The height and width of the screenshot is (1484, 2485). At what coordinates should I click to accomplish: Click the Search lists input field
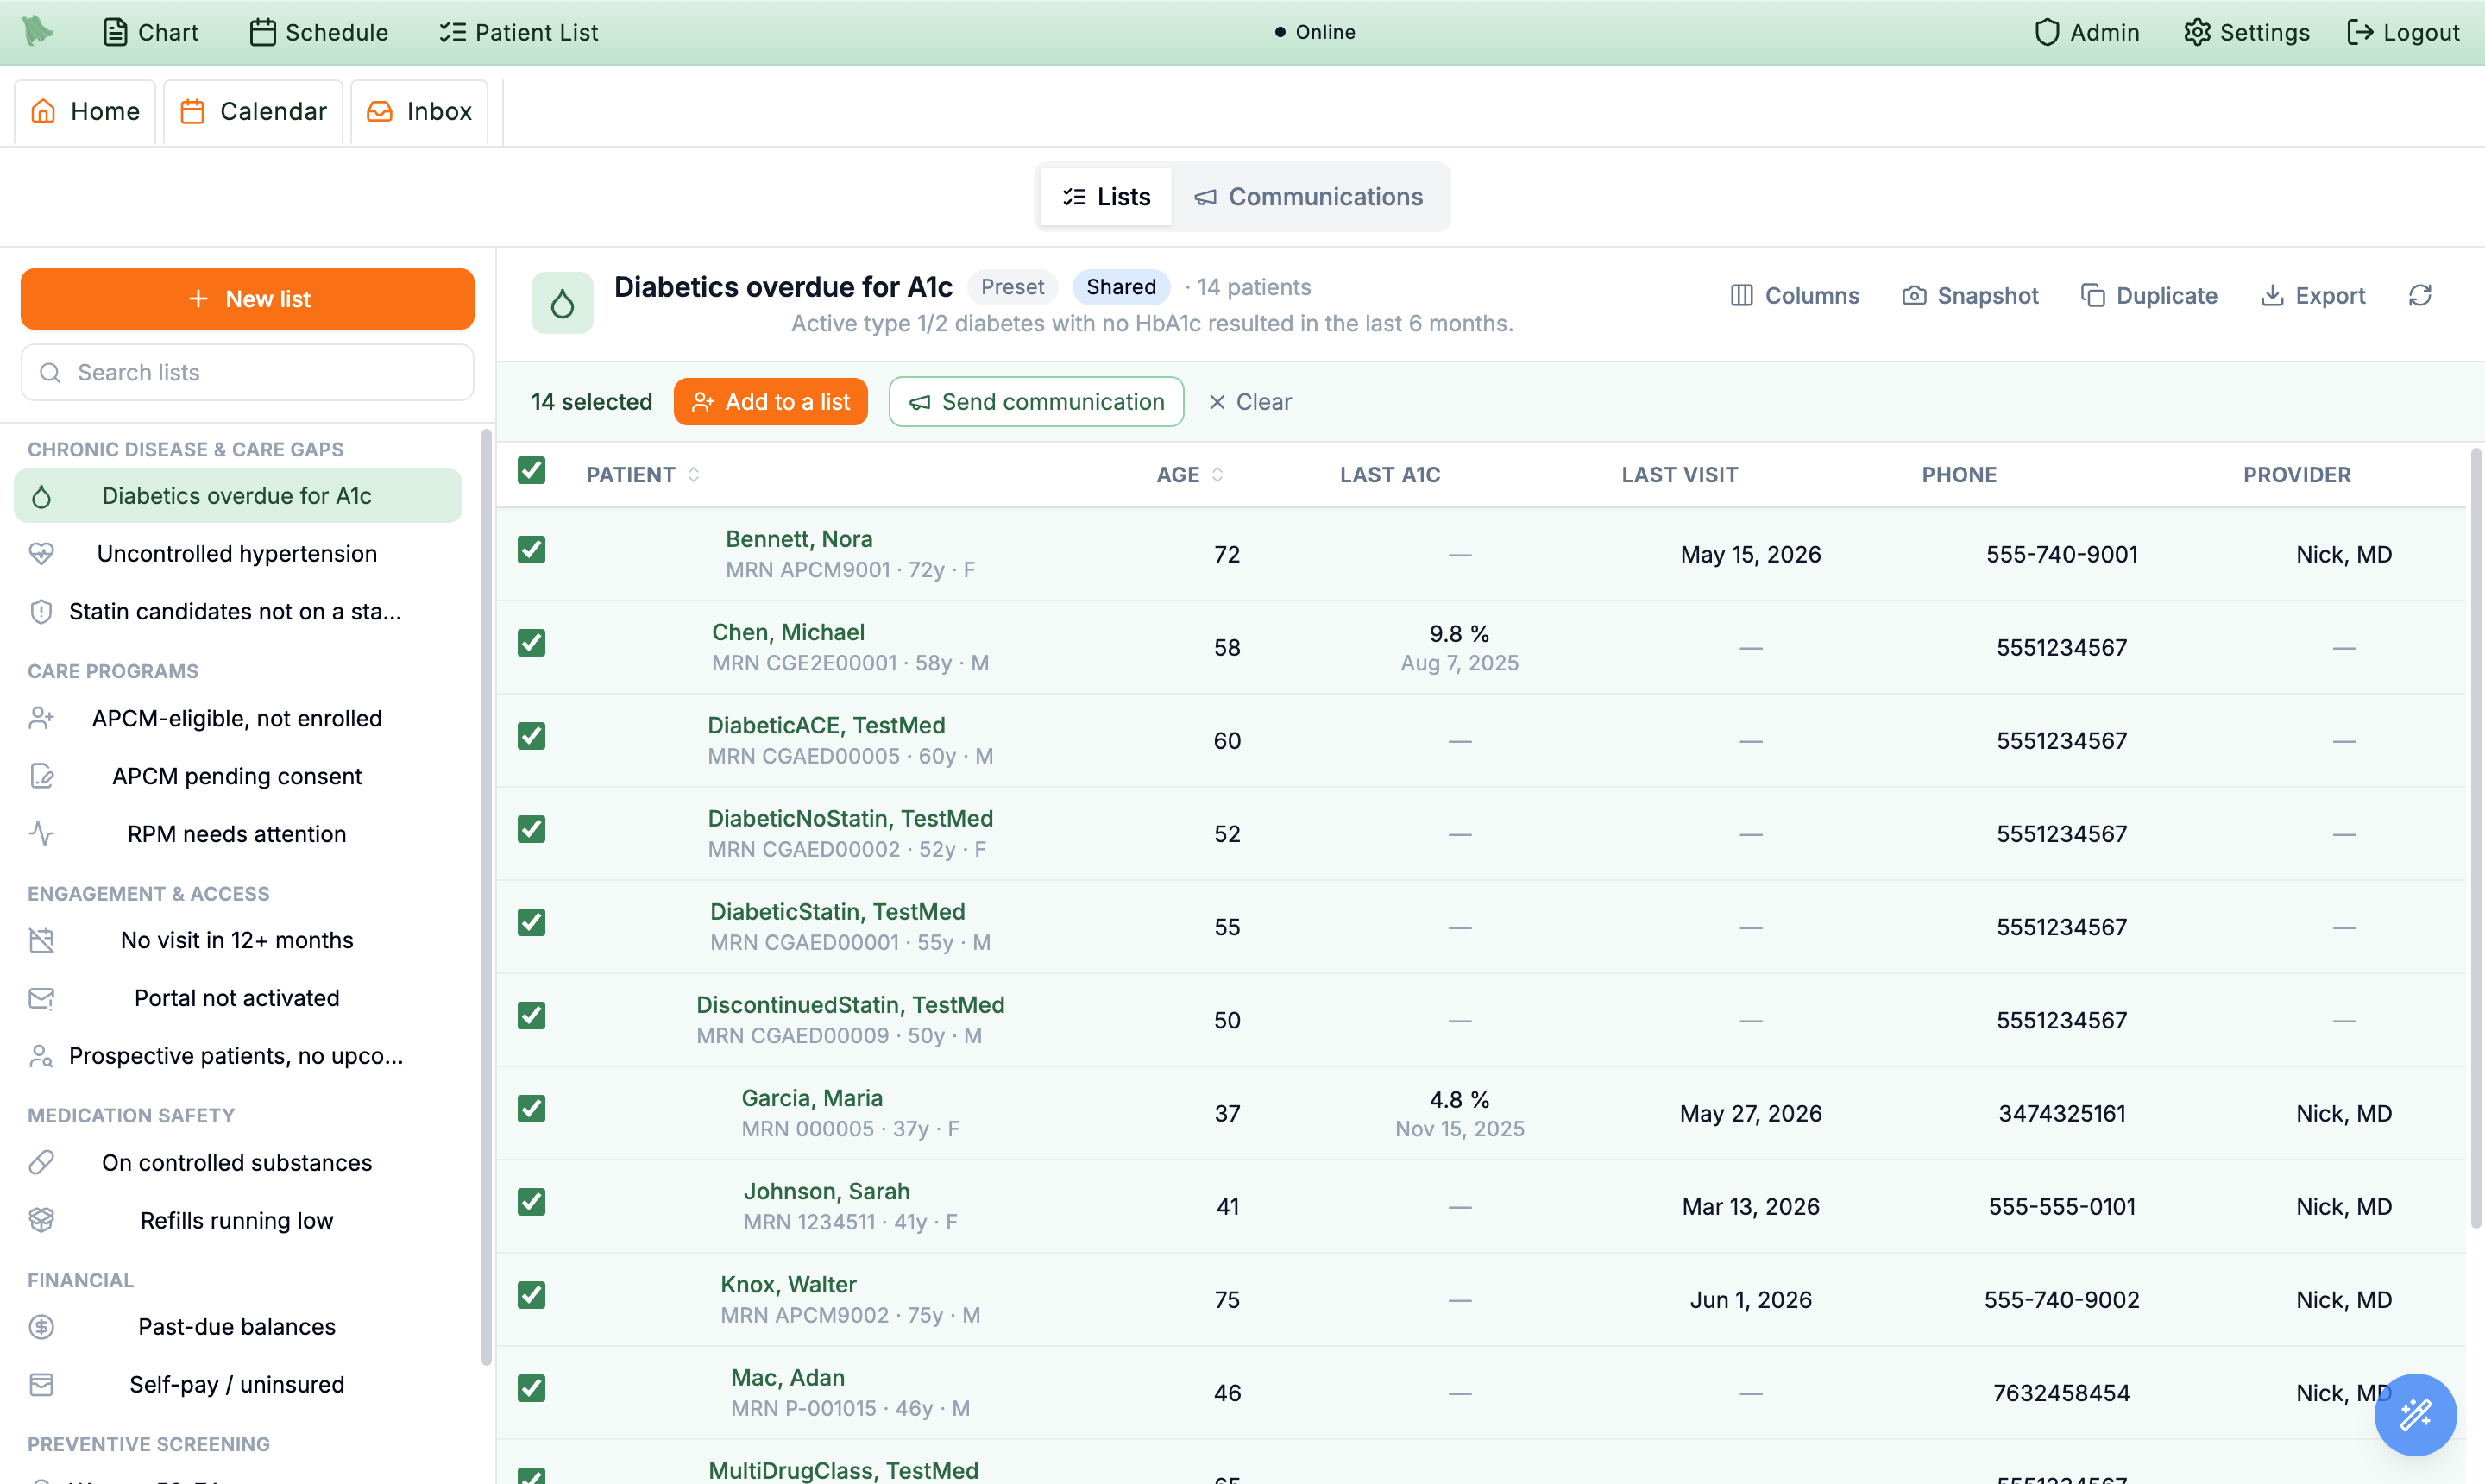(x=247, y=372)
